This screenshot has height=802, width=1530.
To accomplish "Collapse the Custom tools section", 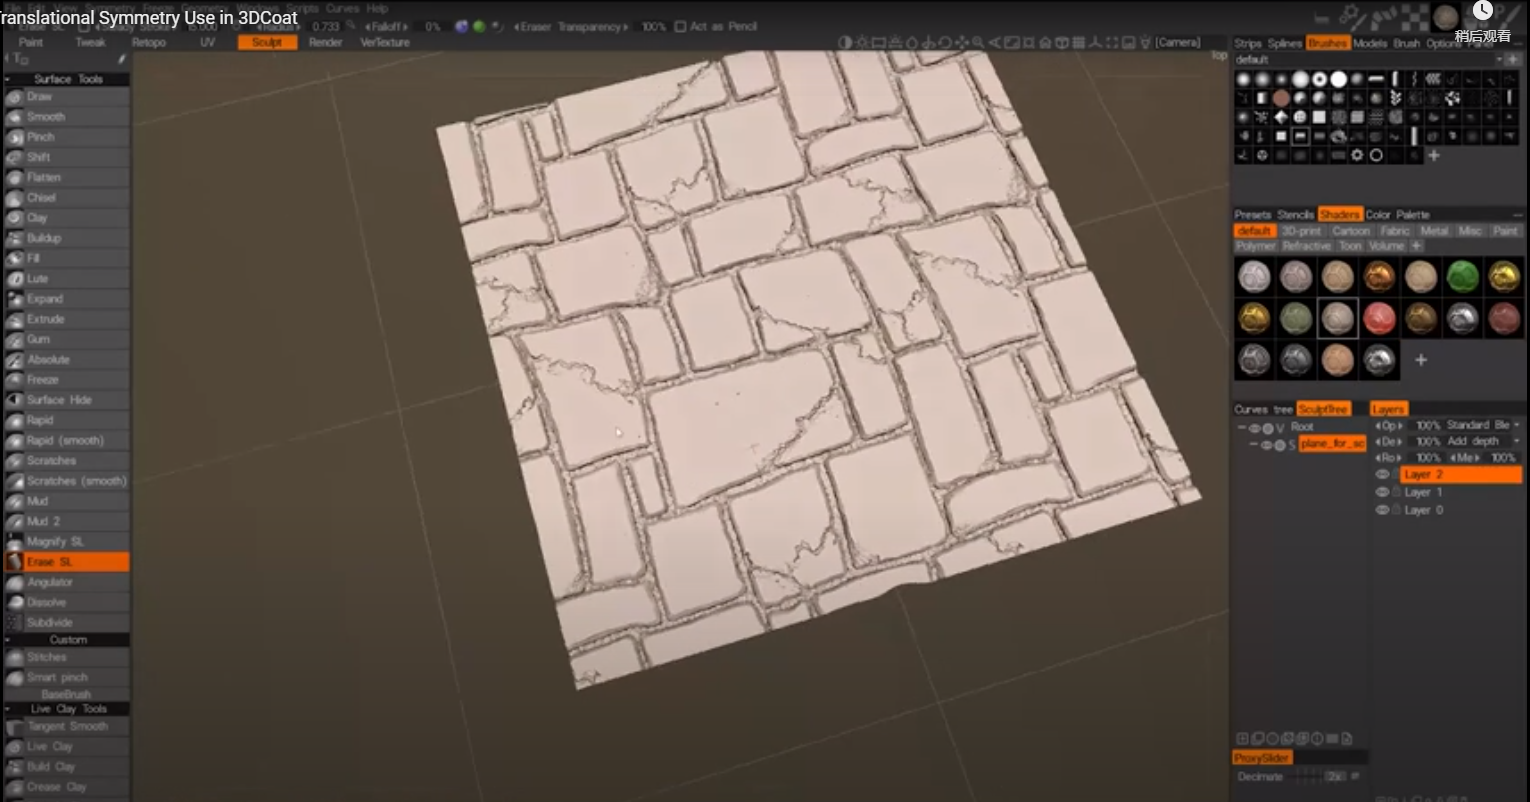I will 8,640.
